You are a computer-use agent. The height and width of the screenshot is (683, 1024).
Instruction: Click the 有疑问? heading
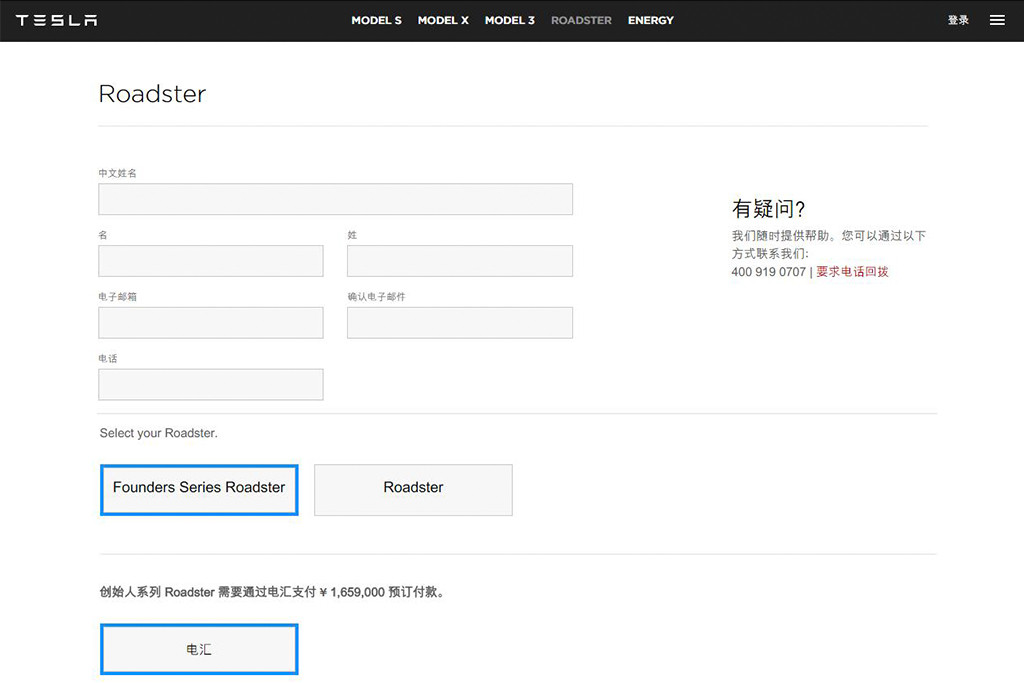pyautogui.click(x=768, y=209)
